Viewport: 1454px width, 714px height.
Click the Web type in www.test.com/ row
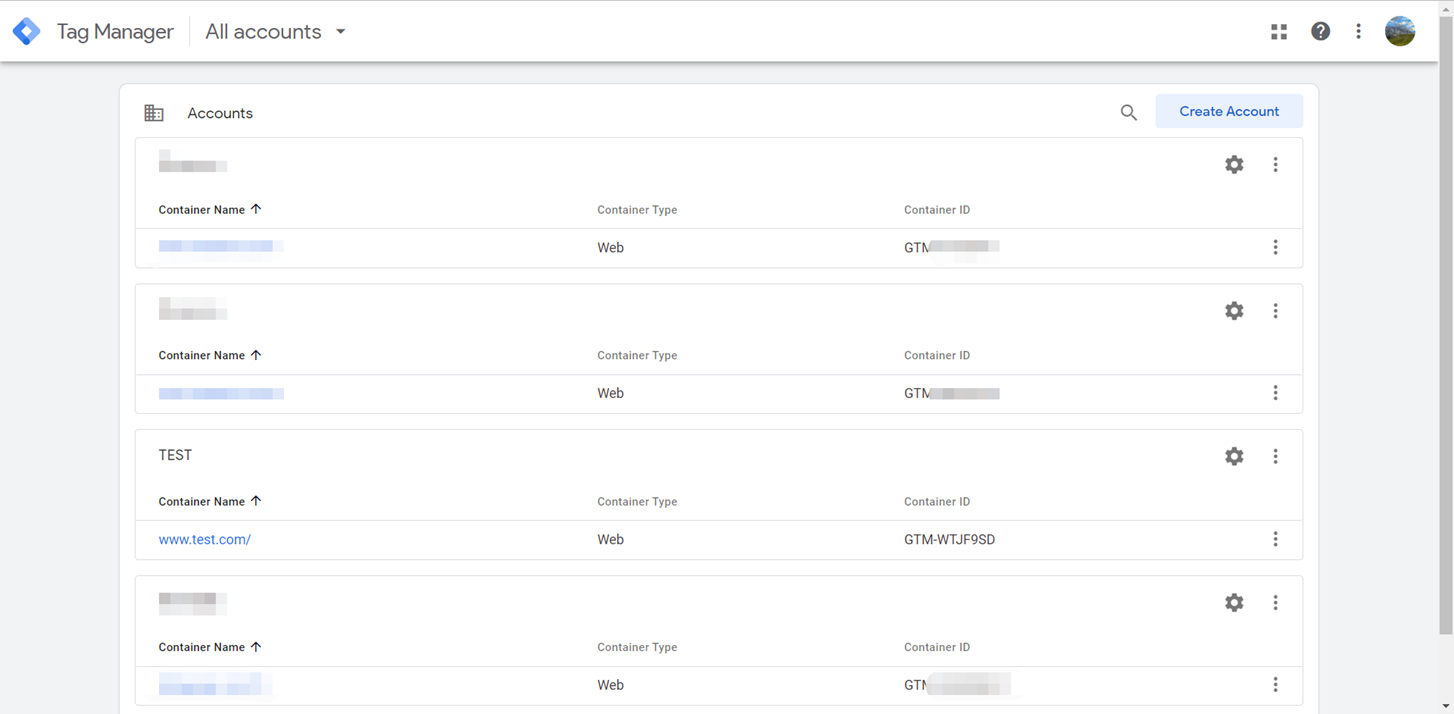tap(610, 539)
